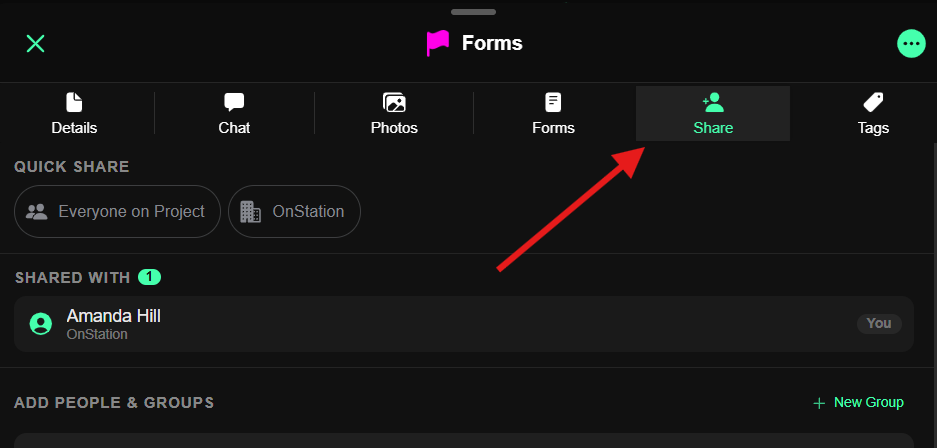Click Amanda Hill's green avatar icon
Screen dimensions: 937x448
[41, 324]
